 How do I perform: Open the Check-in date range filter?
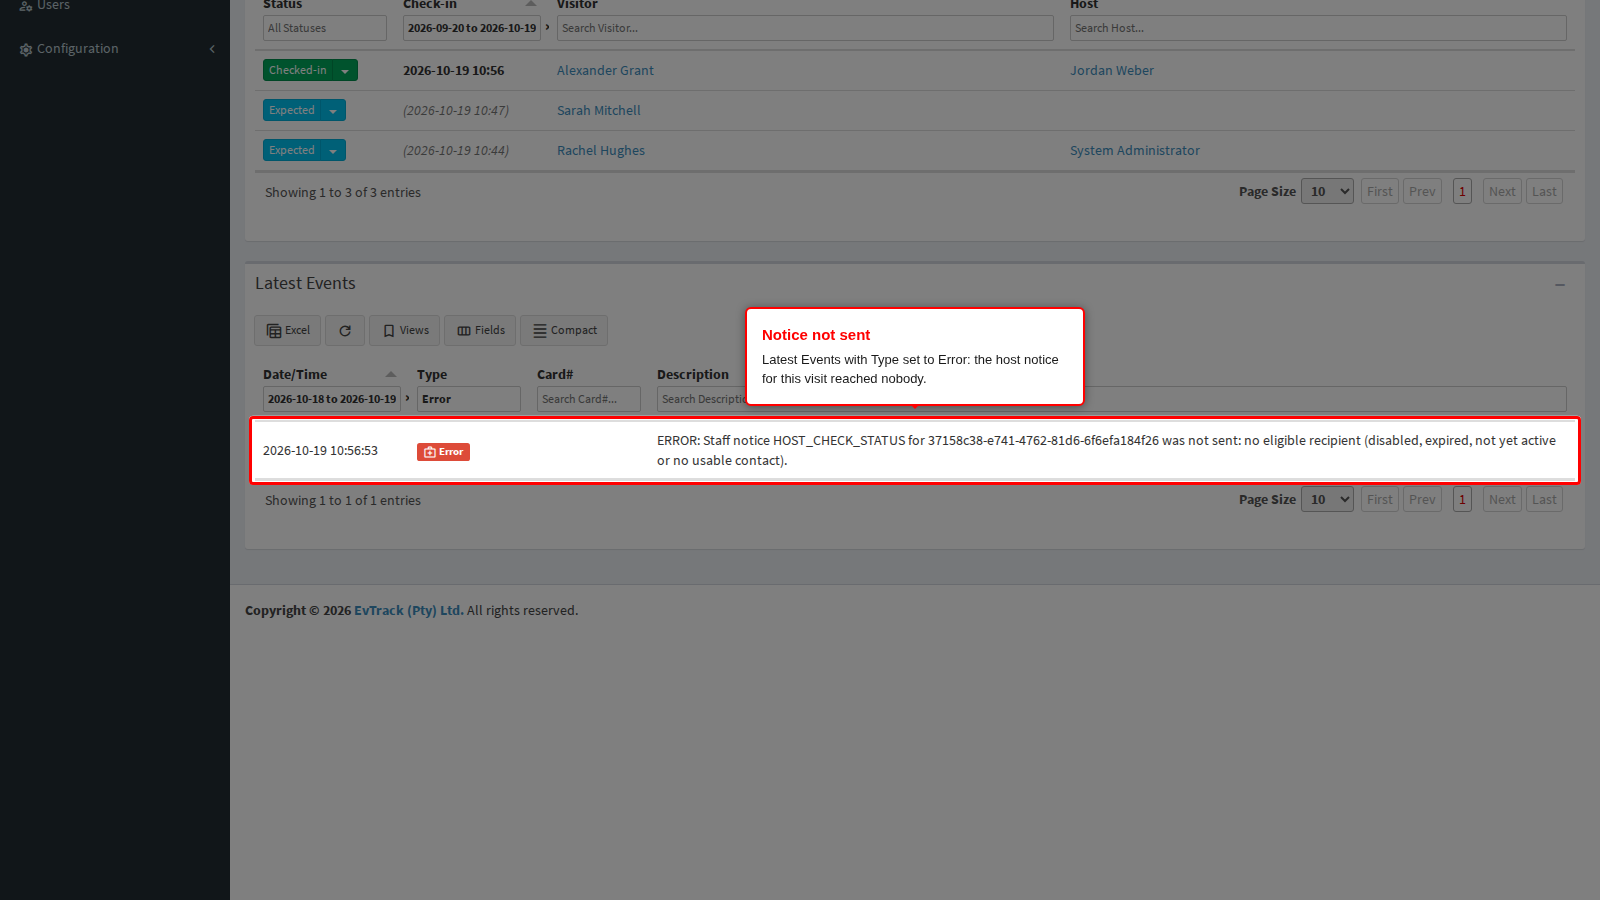click(472, 28)
